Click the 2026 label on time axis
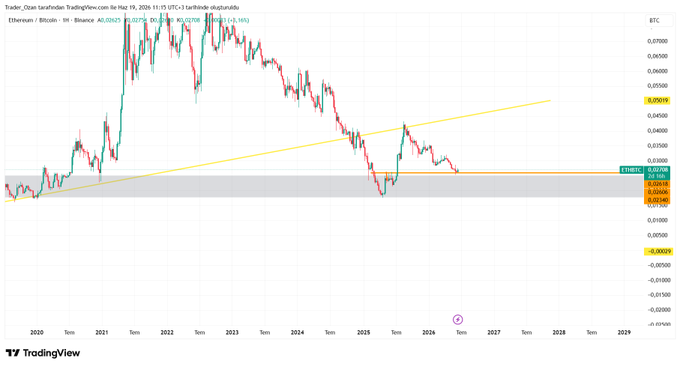The image size is (680, 367). pyautogui.click(x=428, y=333)
